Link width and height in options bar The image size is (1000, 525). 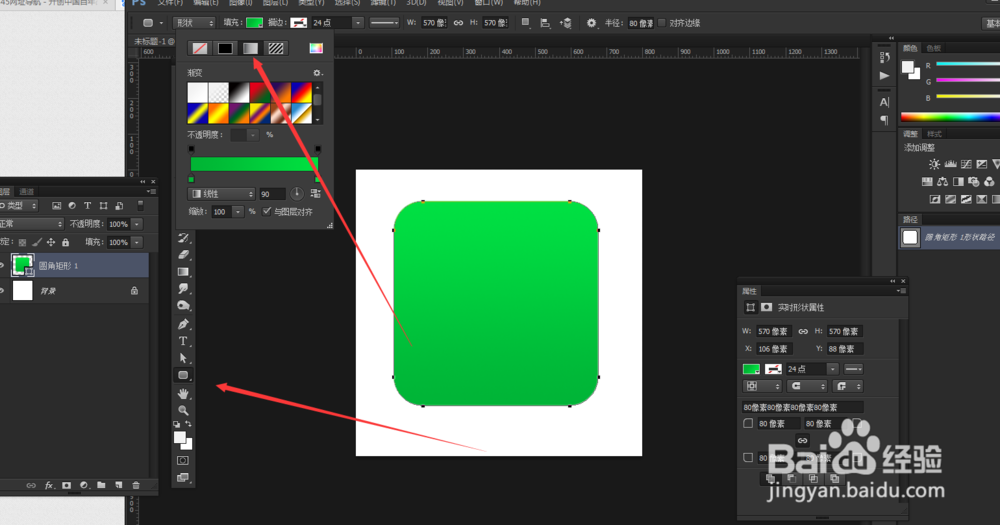[x=458, y=23]
